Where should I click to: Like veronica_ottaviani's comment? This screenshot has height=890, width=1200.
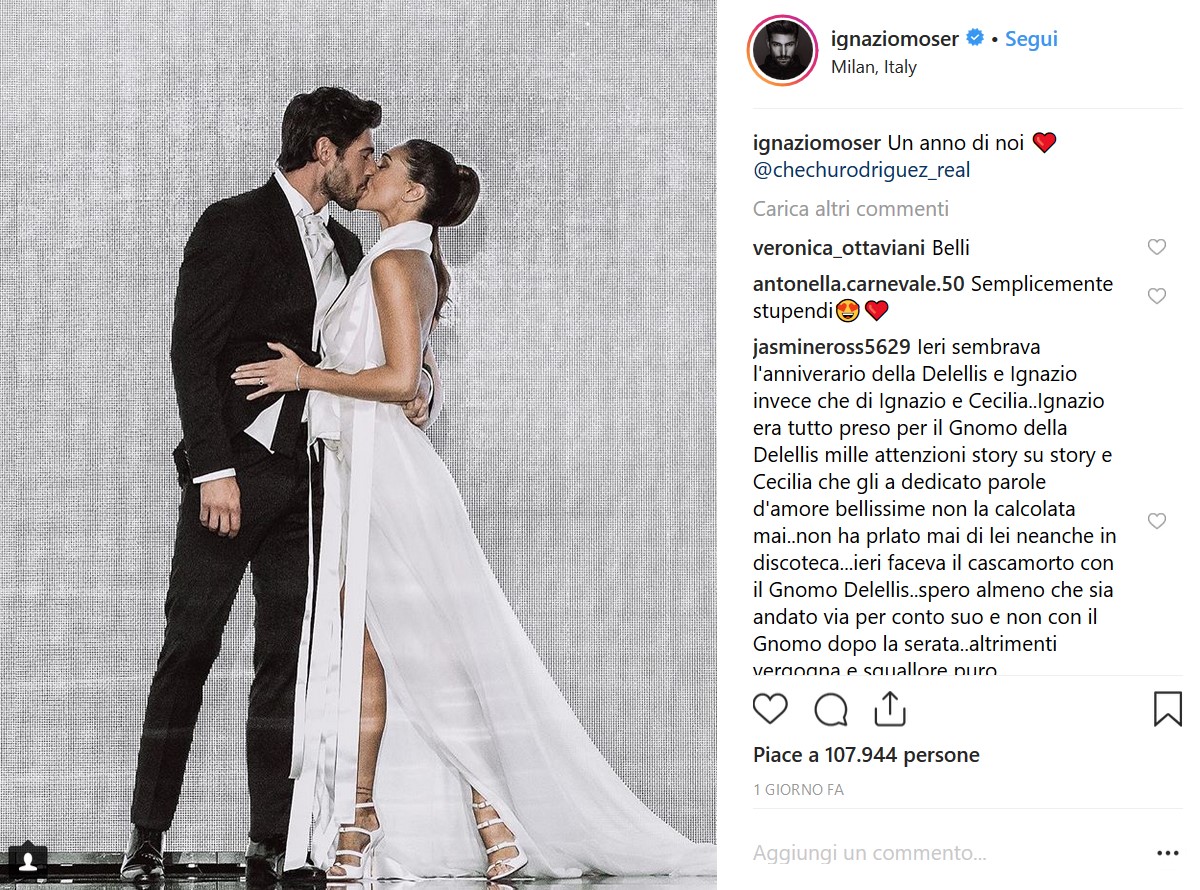coord(1157,248)
